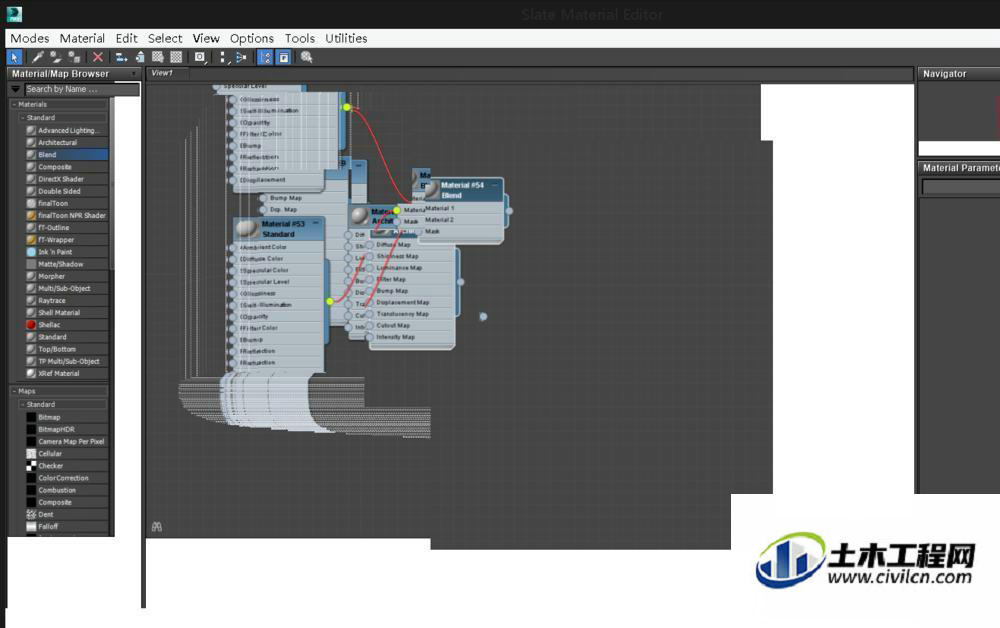The height and width of the screenshot is (628, 1000).
Task: Click Lay Out All vertical icon
Action: click(x=223, y=57)
